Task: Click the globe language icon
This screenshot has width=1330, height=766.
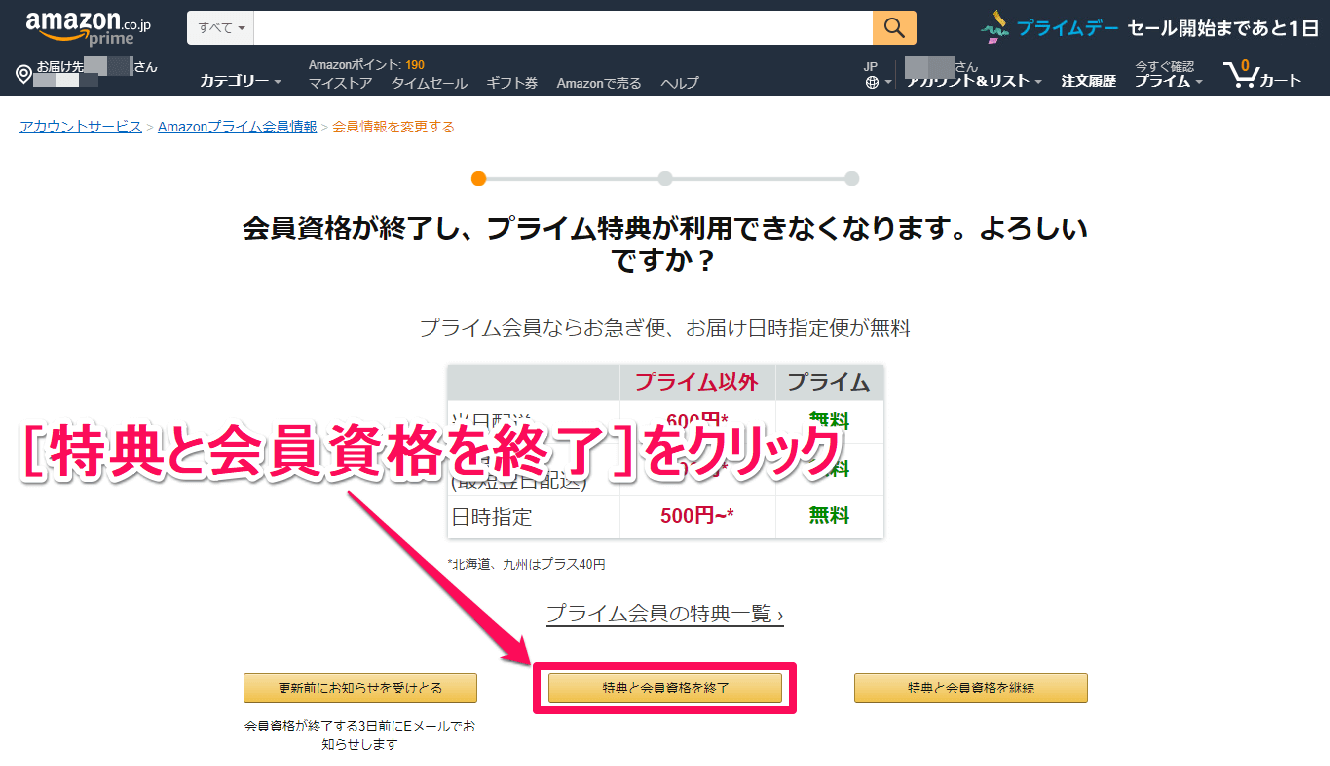Action: 872,83
